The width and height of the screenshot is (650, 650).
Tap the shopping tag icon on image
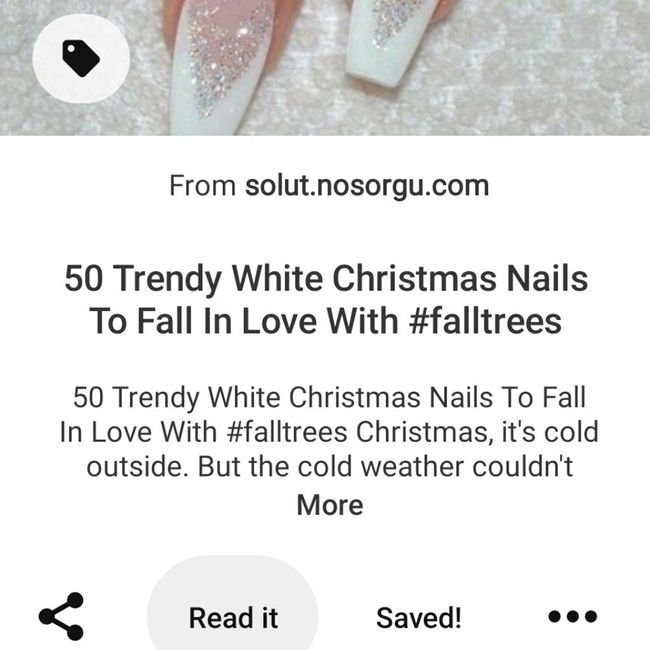pyautogui.click(x=81, y=58)
